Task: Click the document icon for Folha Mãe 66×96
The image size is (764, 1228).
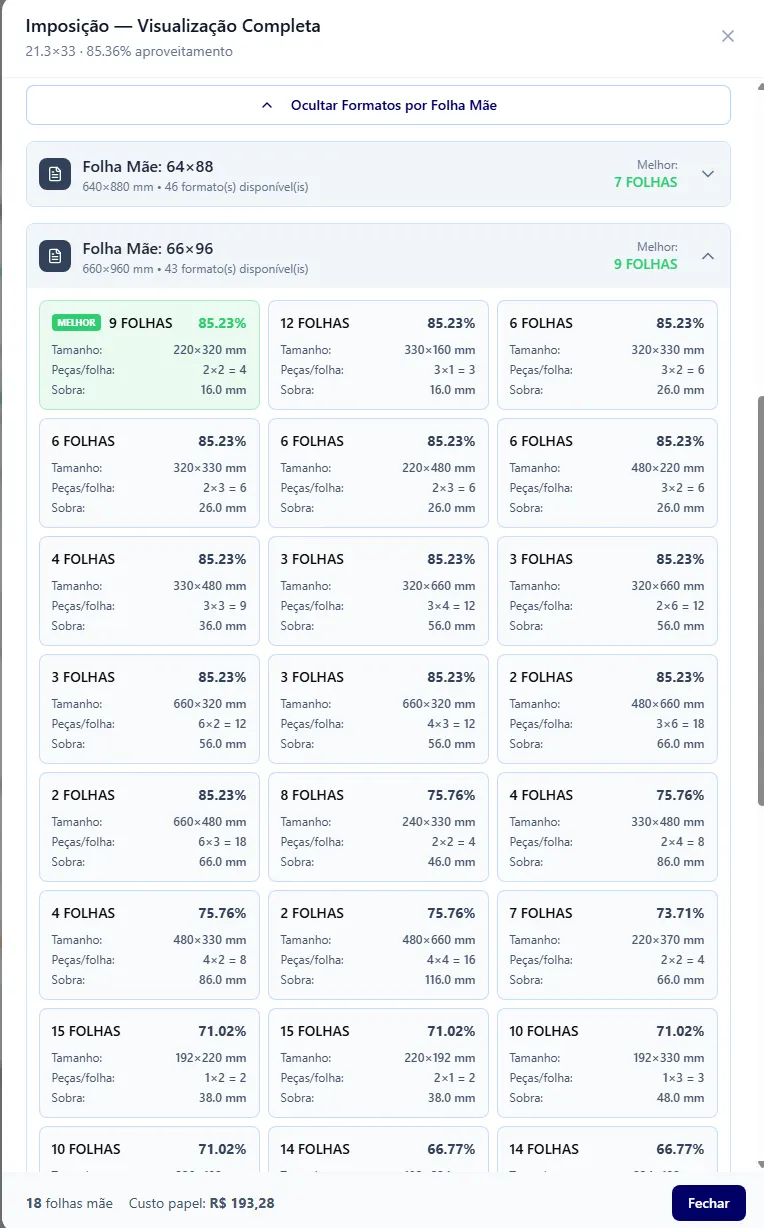Action: pyautogui.click(x=55, y=256)
